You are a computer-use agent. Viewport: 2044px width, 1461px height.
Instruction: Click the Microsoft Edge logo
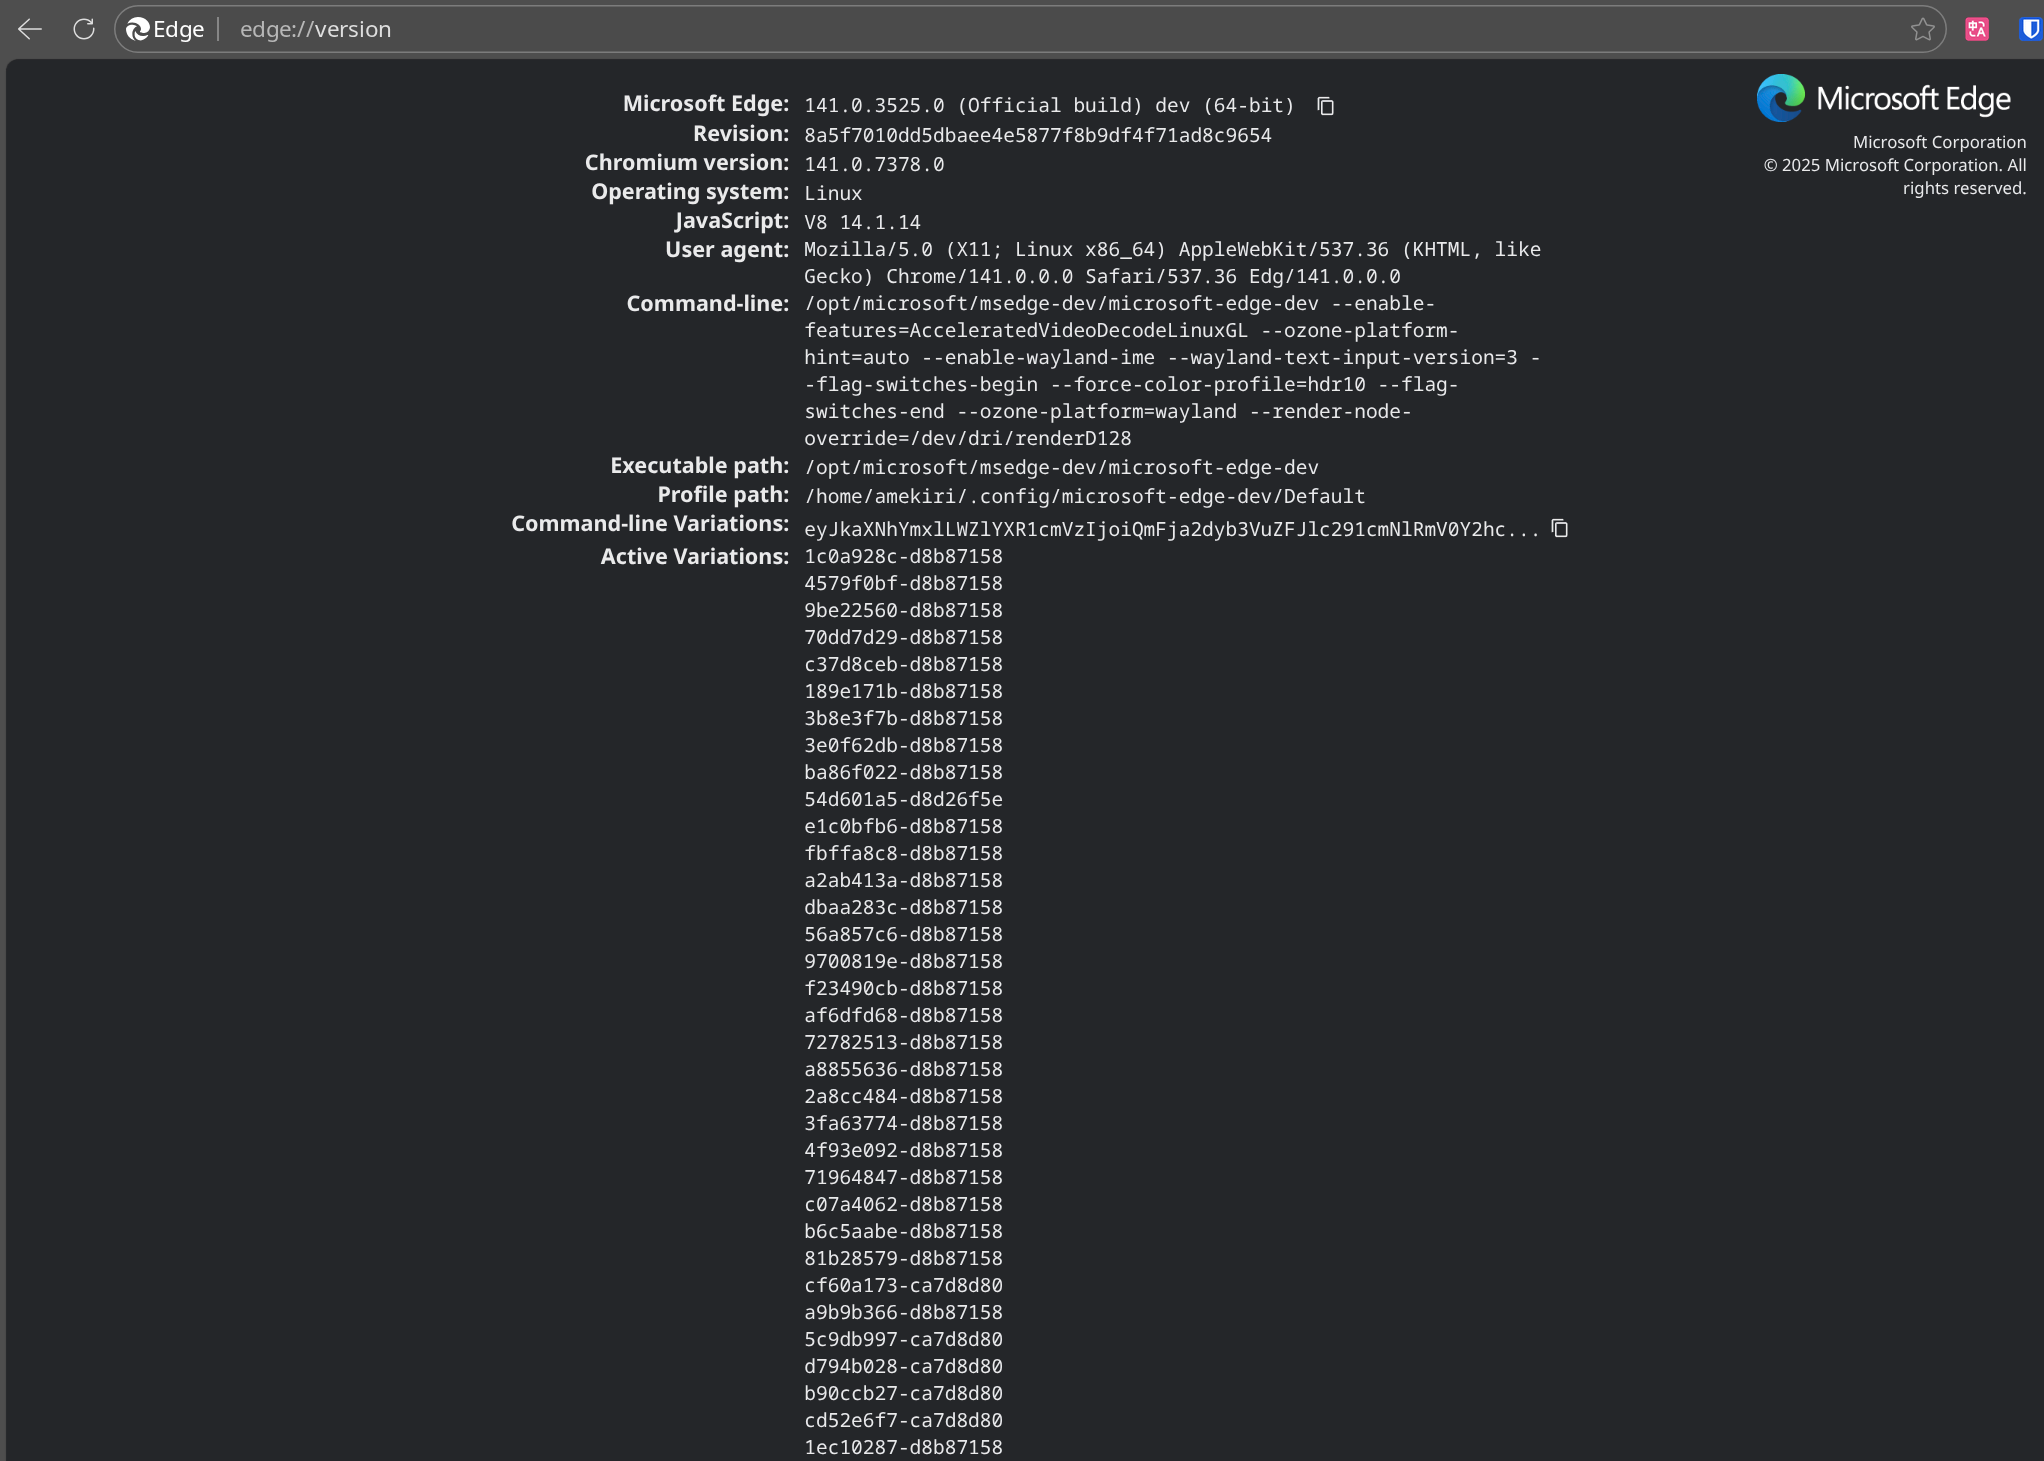click(1883, 98)
